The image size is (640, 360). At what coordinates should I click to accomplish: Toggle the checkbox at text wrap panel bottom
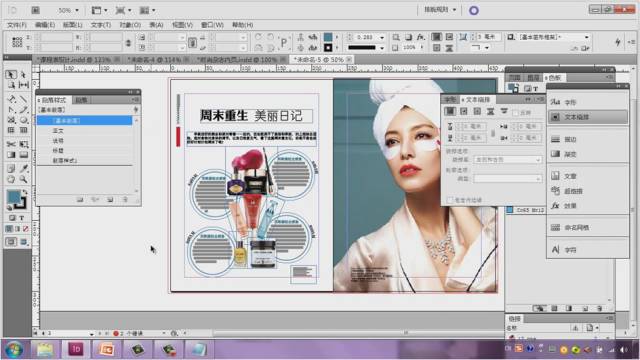coord(450,200)
